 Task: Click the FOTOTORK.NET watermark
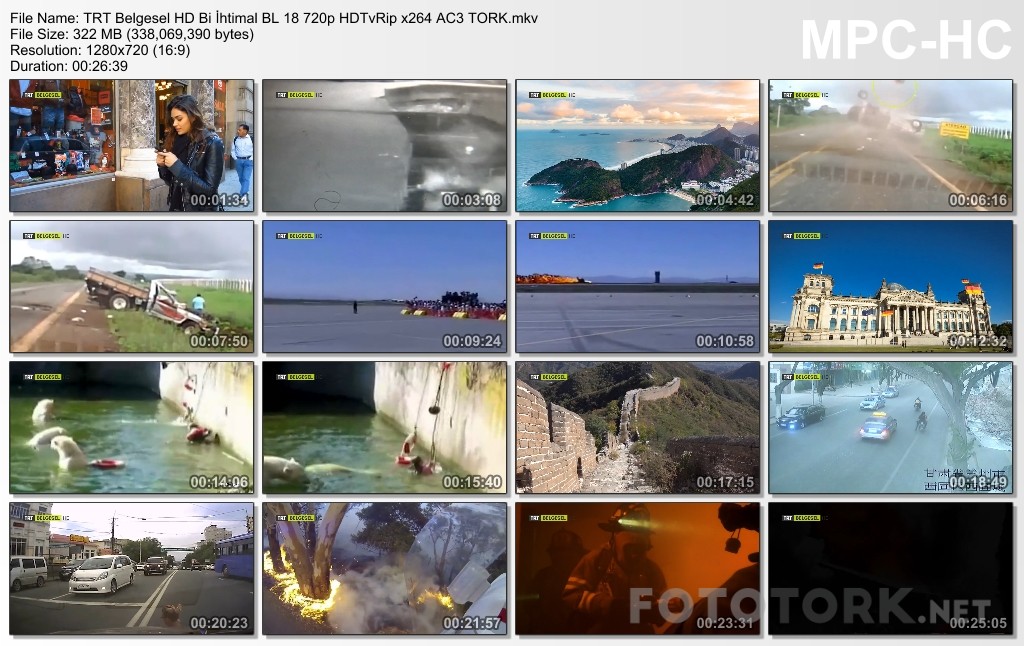pyautogui.click(x=809, y=605)
